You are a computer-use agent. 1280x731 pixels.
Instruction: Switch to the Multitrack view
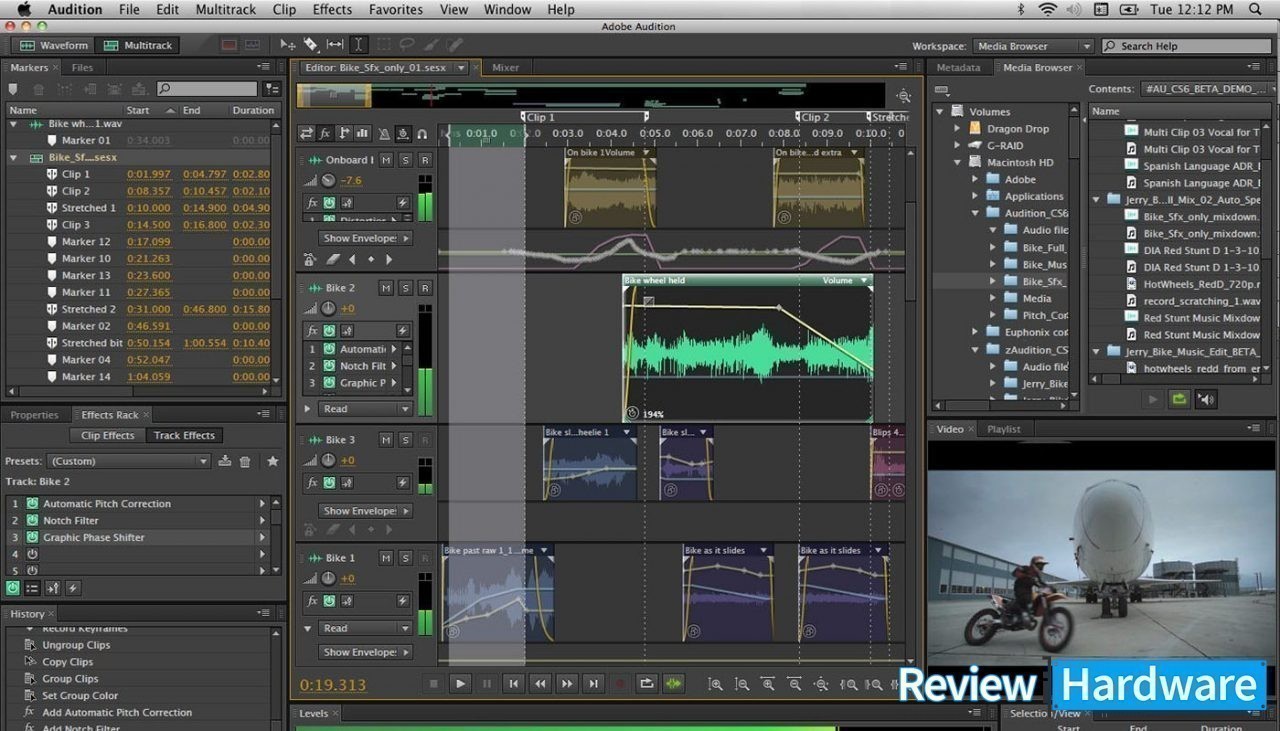[138, 45]
